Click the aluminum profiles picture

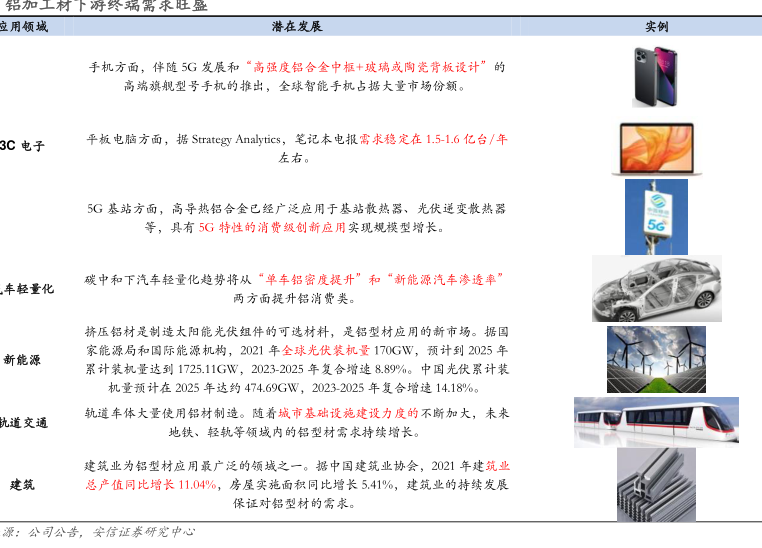point(656,484)
